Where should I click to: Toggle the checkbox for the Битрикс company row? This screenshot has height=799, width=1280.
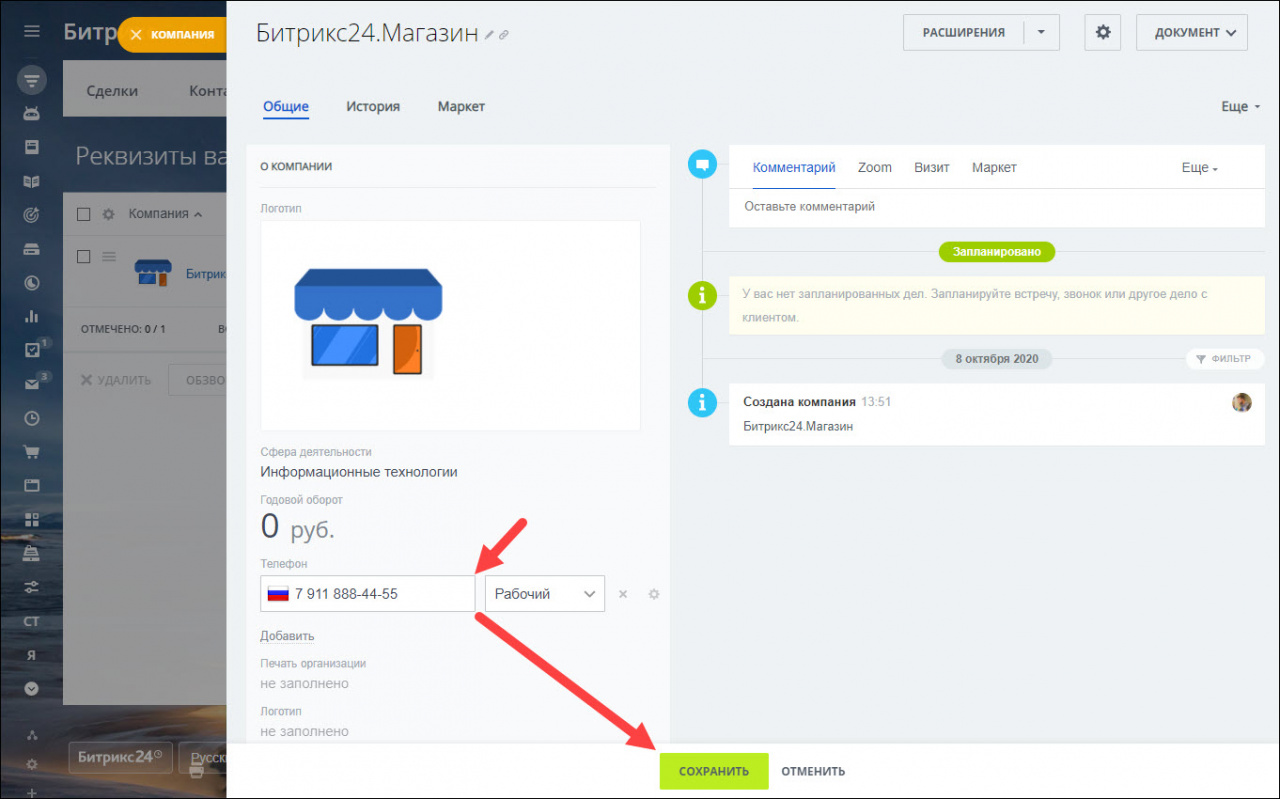tap(84, 256)
